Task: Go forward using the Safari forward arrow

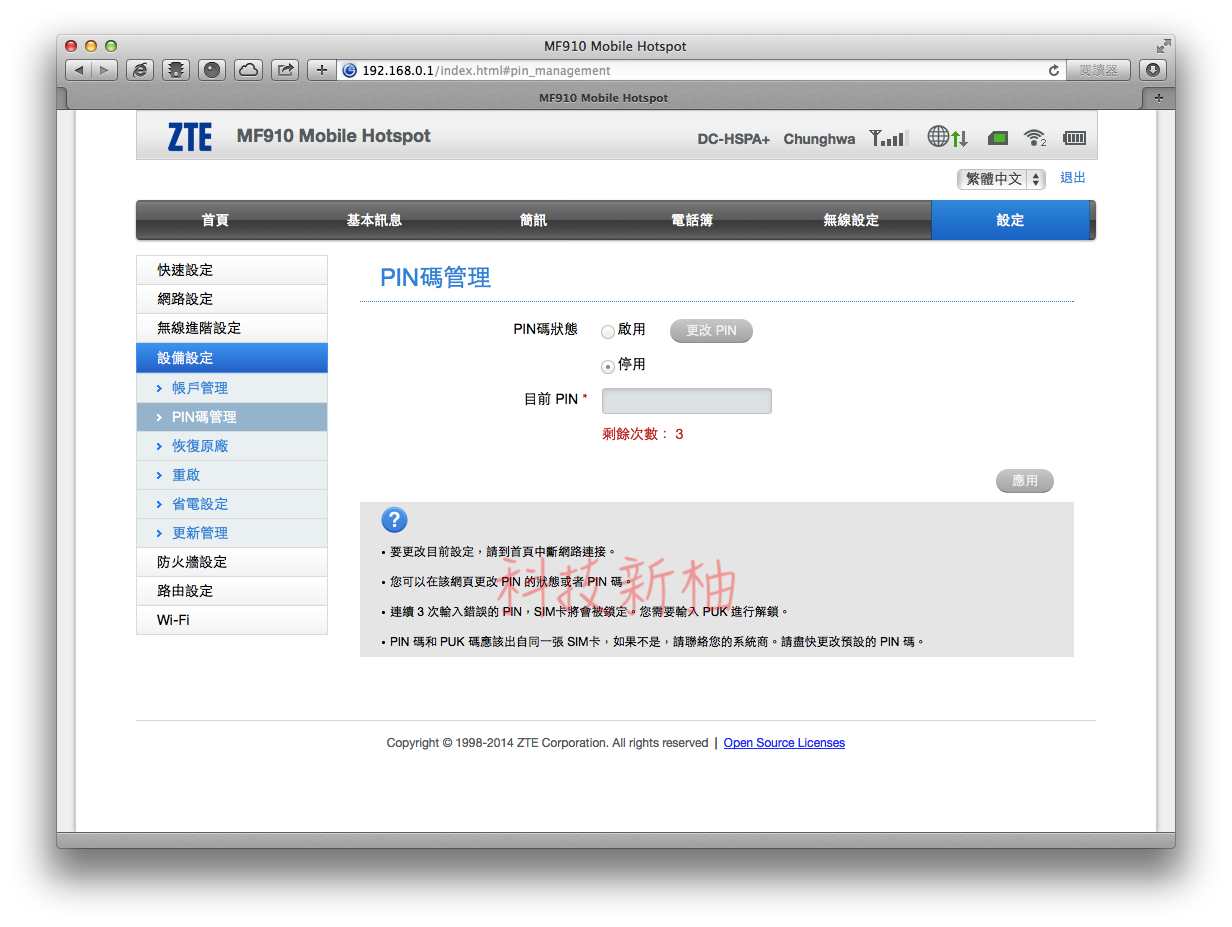Action: click(105, 70)
